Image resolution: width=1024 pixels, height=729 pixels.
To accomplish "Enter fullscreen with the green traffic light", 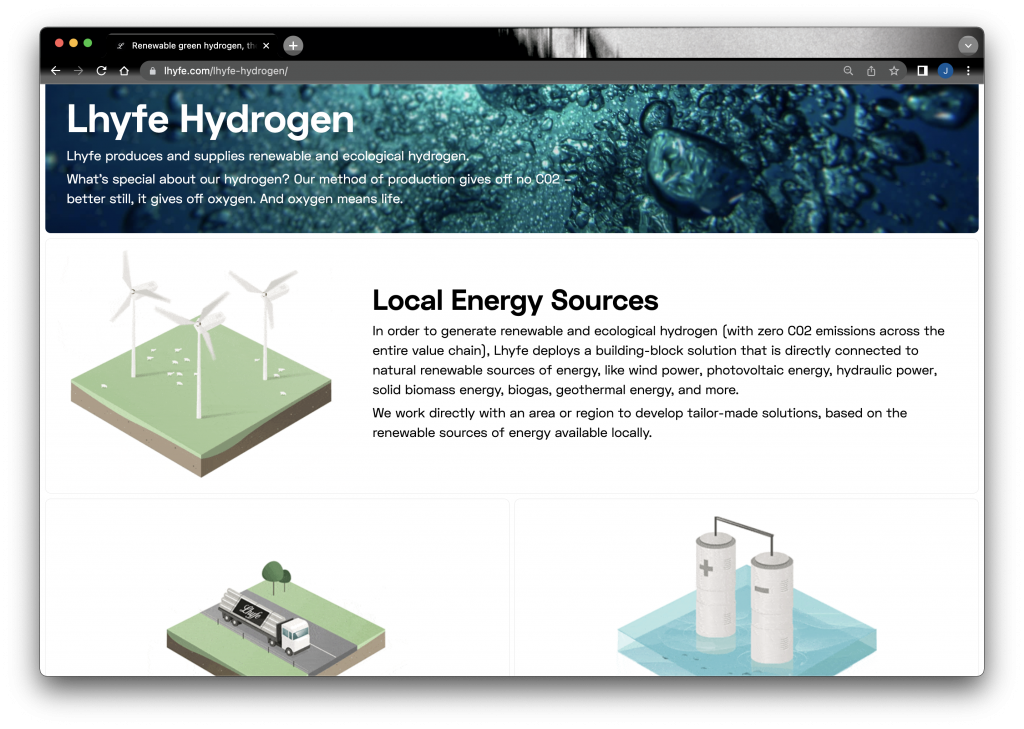I will pyautogui.click(x=88, y=44).
